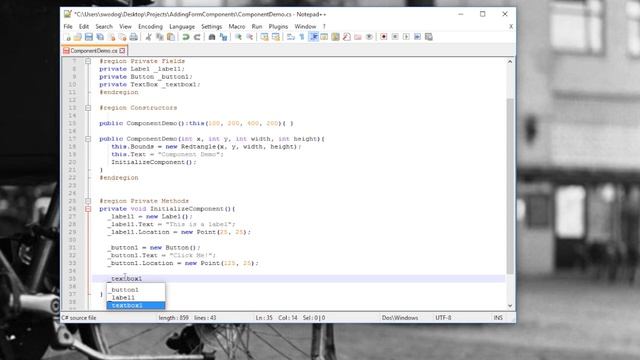
Task: Open the Plugins menu
Action: pyautogui.click(x=278, y=27)
